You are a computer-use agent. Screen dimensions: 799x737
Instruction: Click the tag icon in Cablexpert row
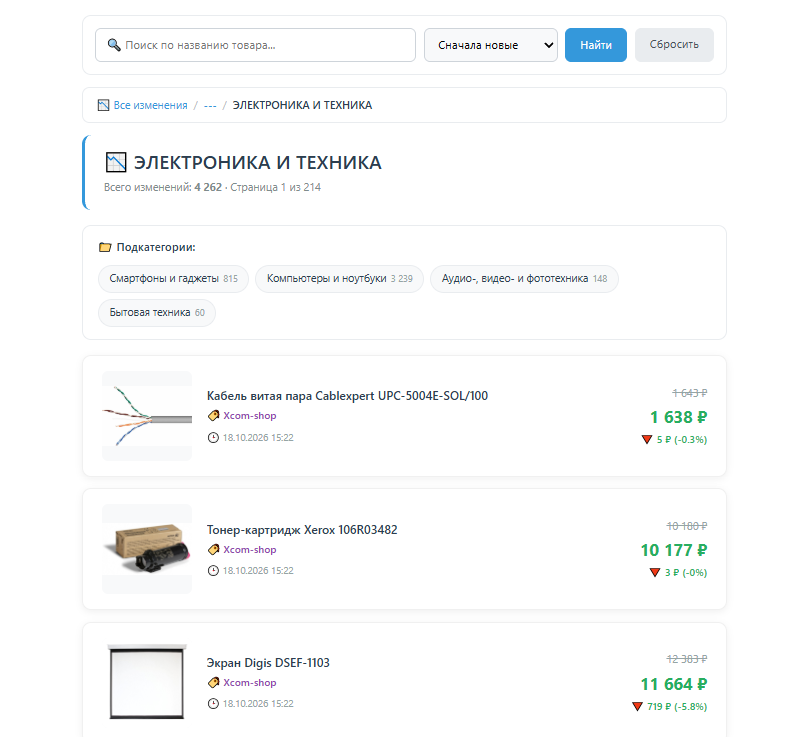tap(214, 415)
